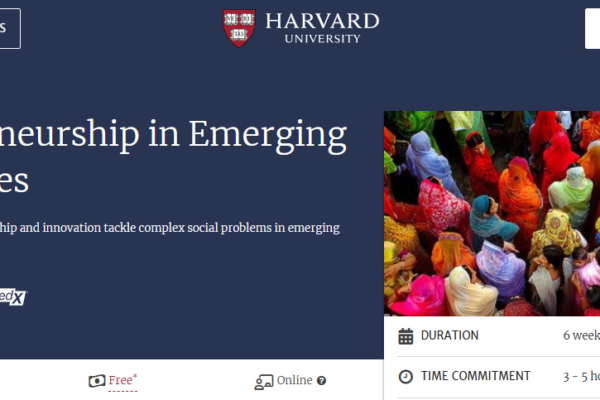Click the outlined button at top left
This screenshot has width=600, height=400.
pos(10,28)
